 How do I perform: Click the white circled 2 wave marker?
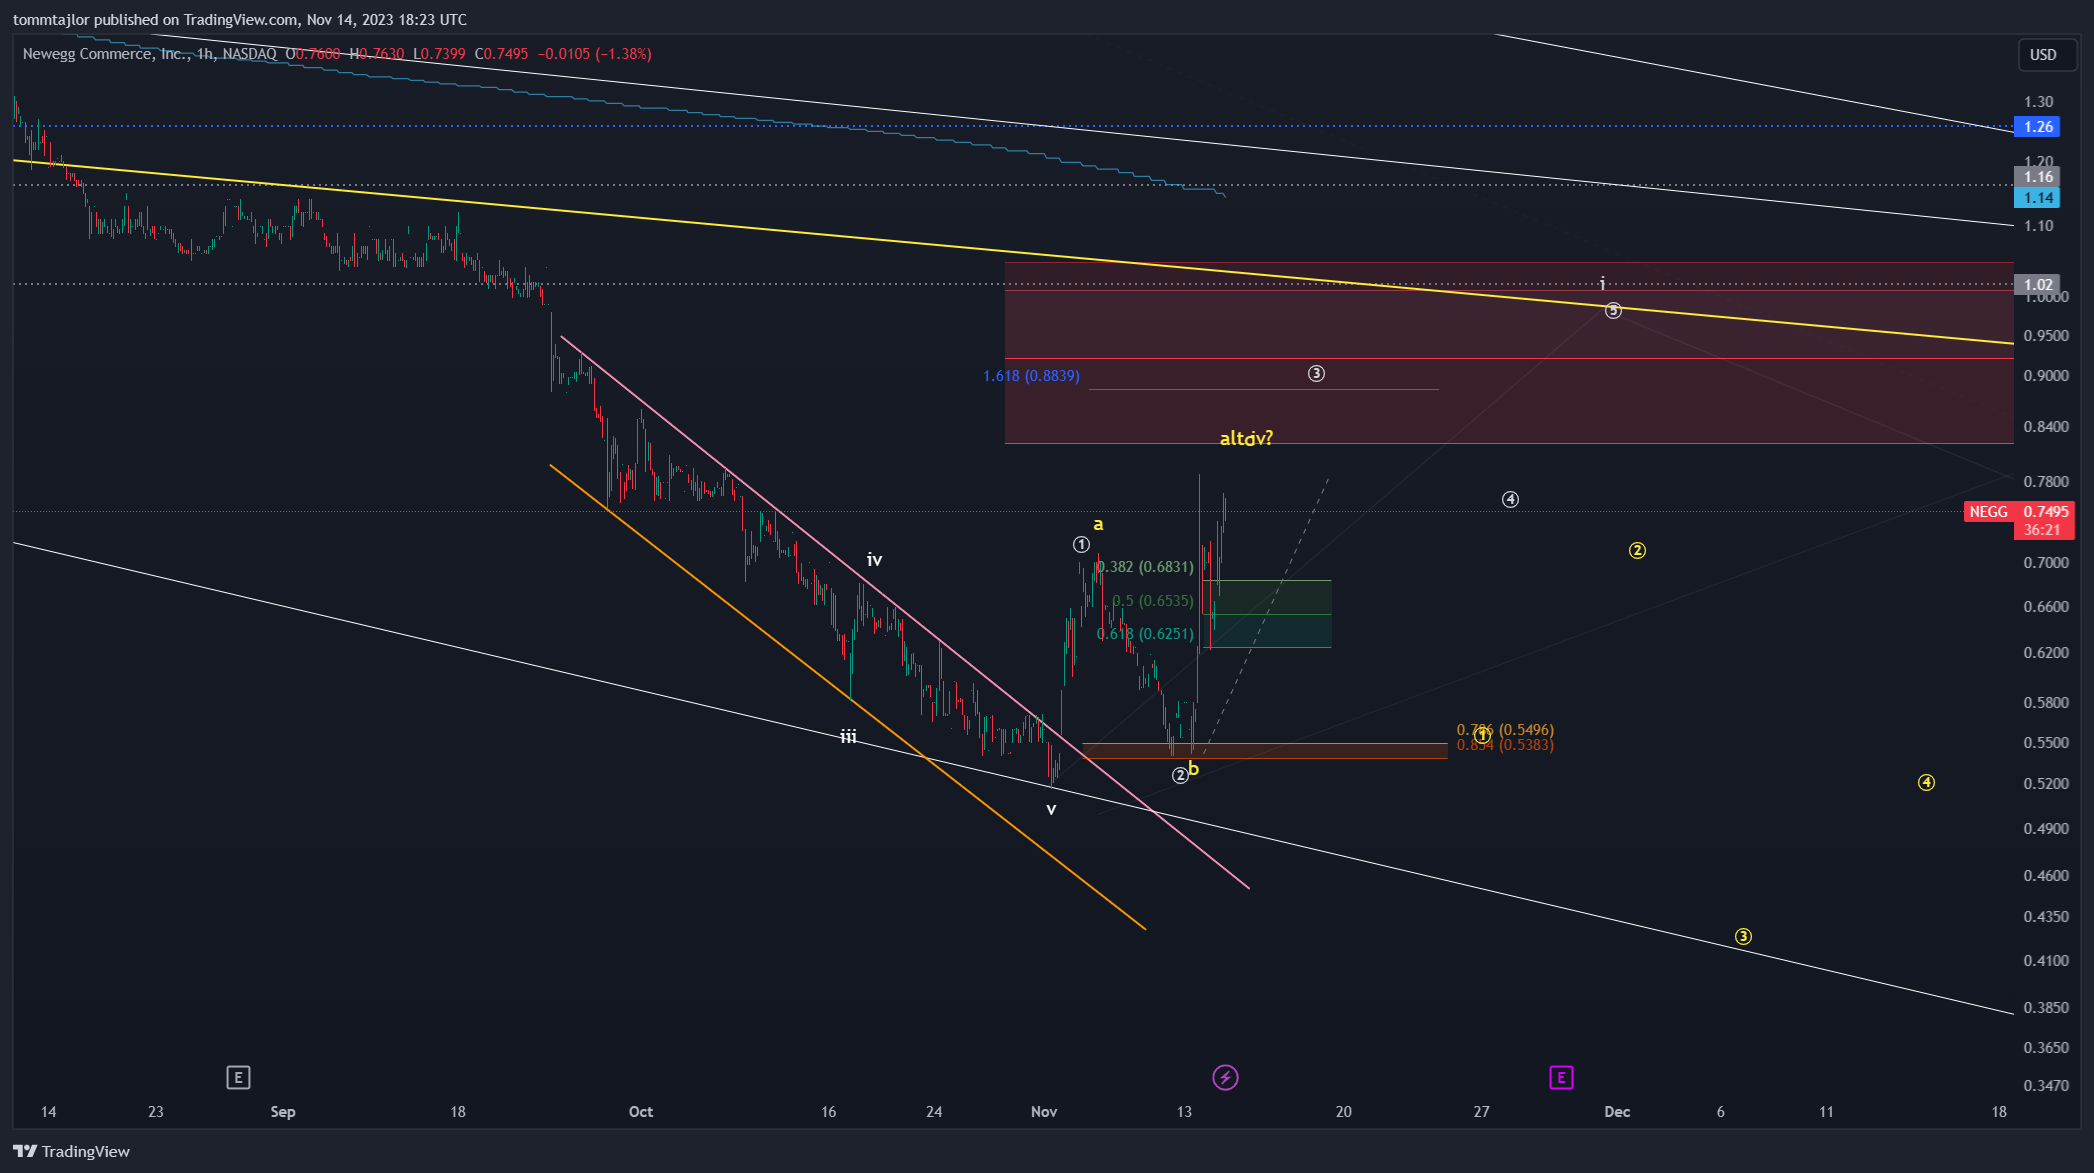(x=1180, y=775)
